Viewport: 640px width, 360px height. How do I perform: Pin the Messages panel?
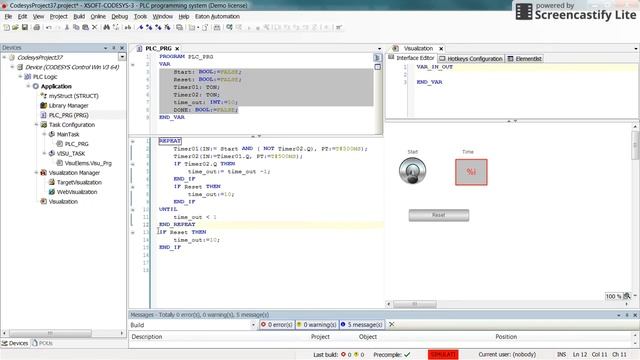click(x=627, y=315)
